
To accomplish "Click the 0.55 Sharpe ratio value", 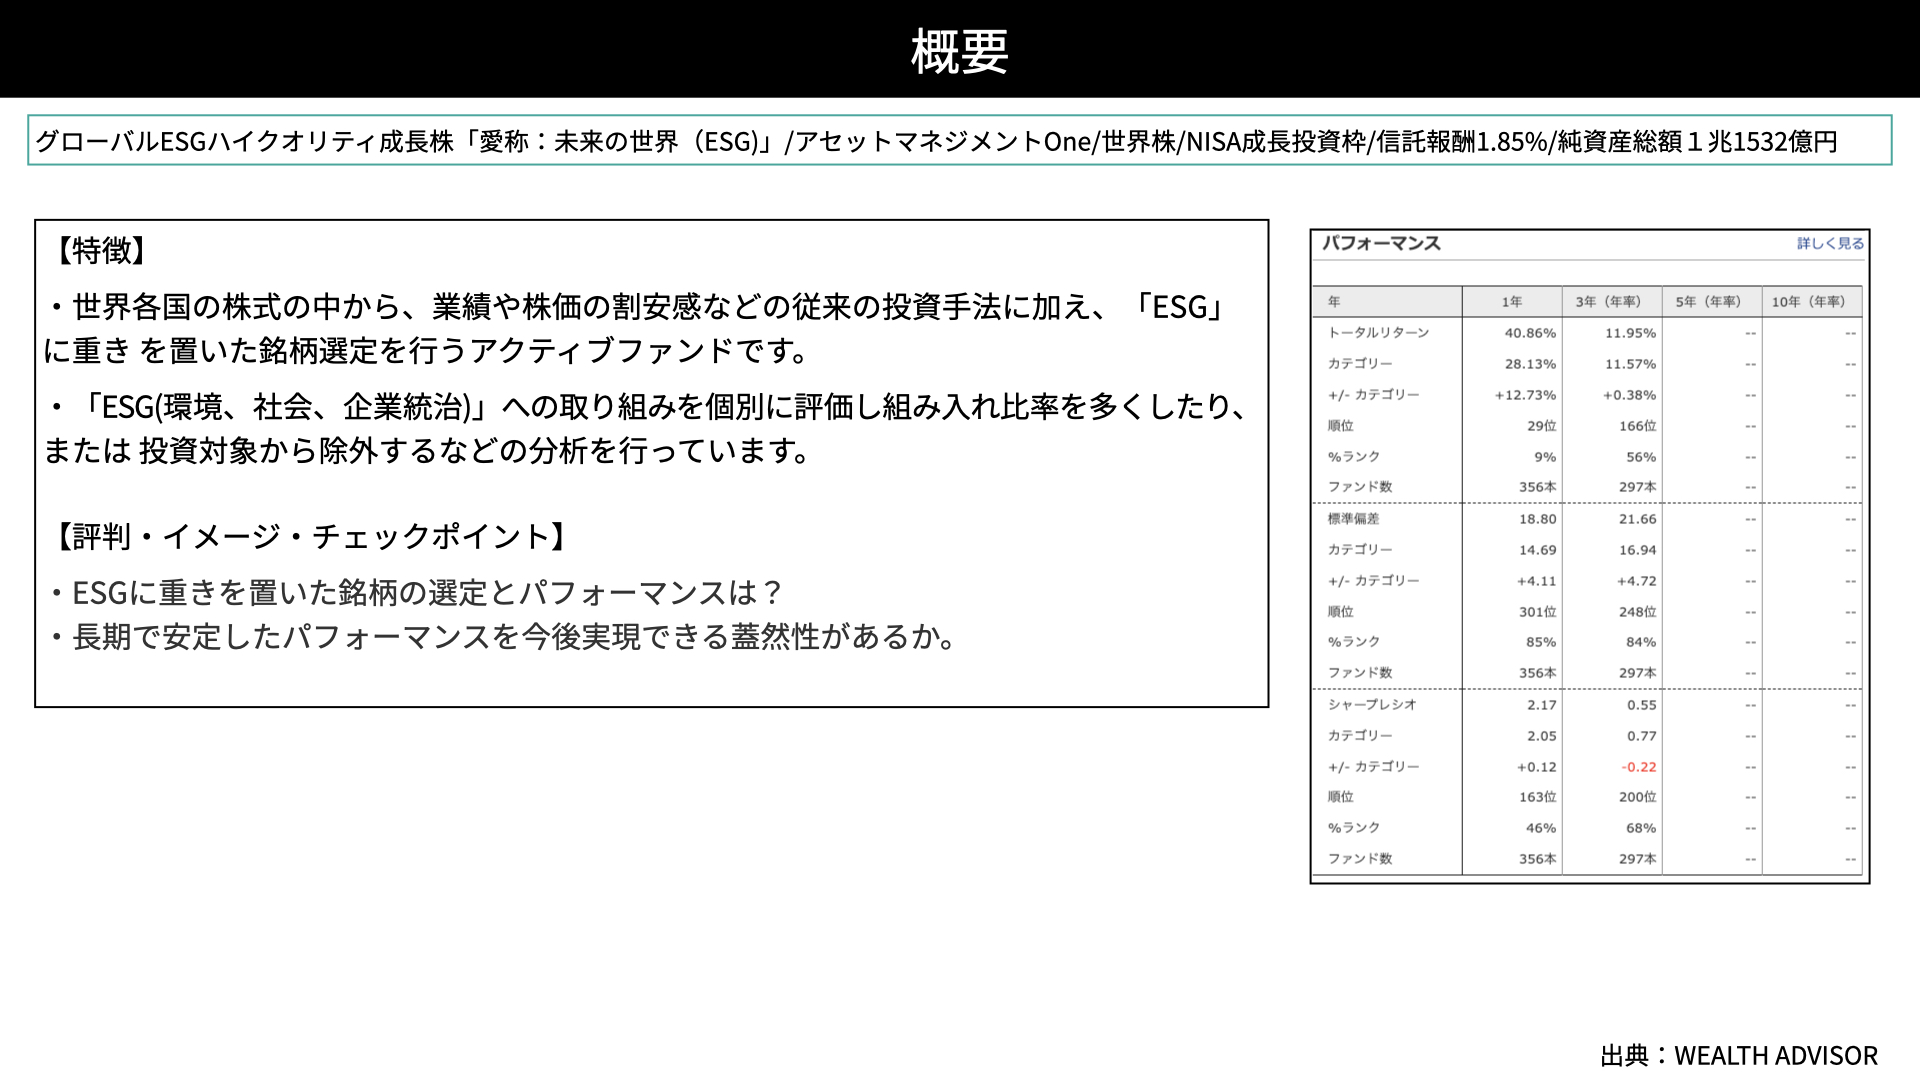I will pyautogui.click(x=1641, y=705).
